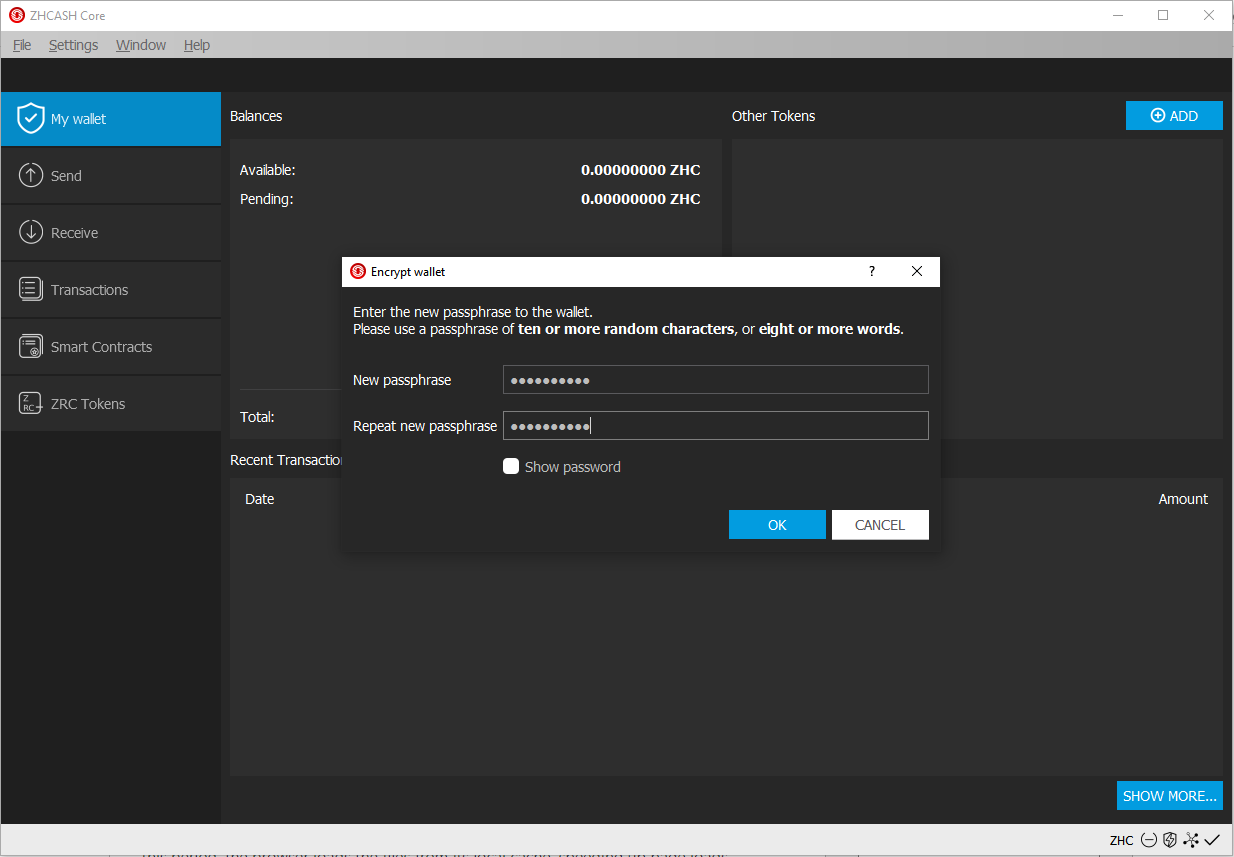Click the ZRC Tokens sidebar icon
1234x857 pixels.
click(31, 403)
